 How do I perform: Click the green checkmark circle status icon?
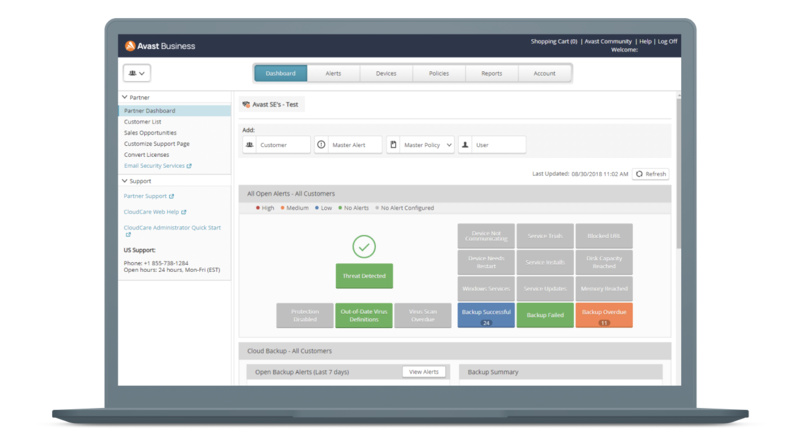[364, 246]
